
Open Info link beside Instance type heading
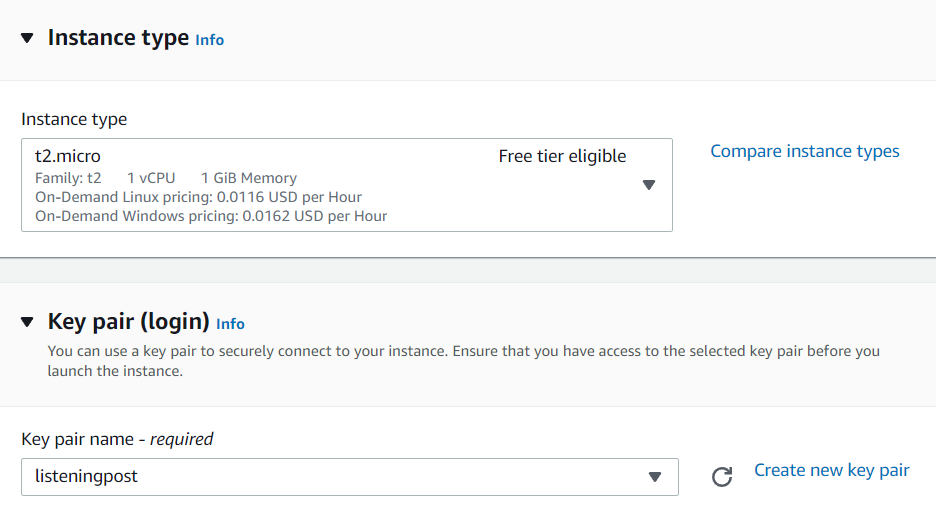point(209,40)
